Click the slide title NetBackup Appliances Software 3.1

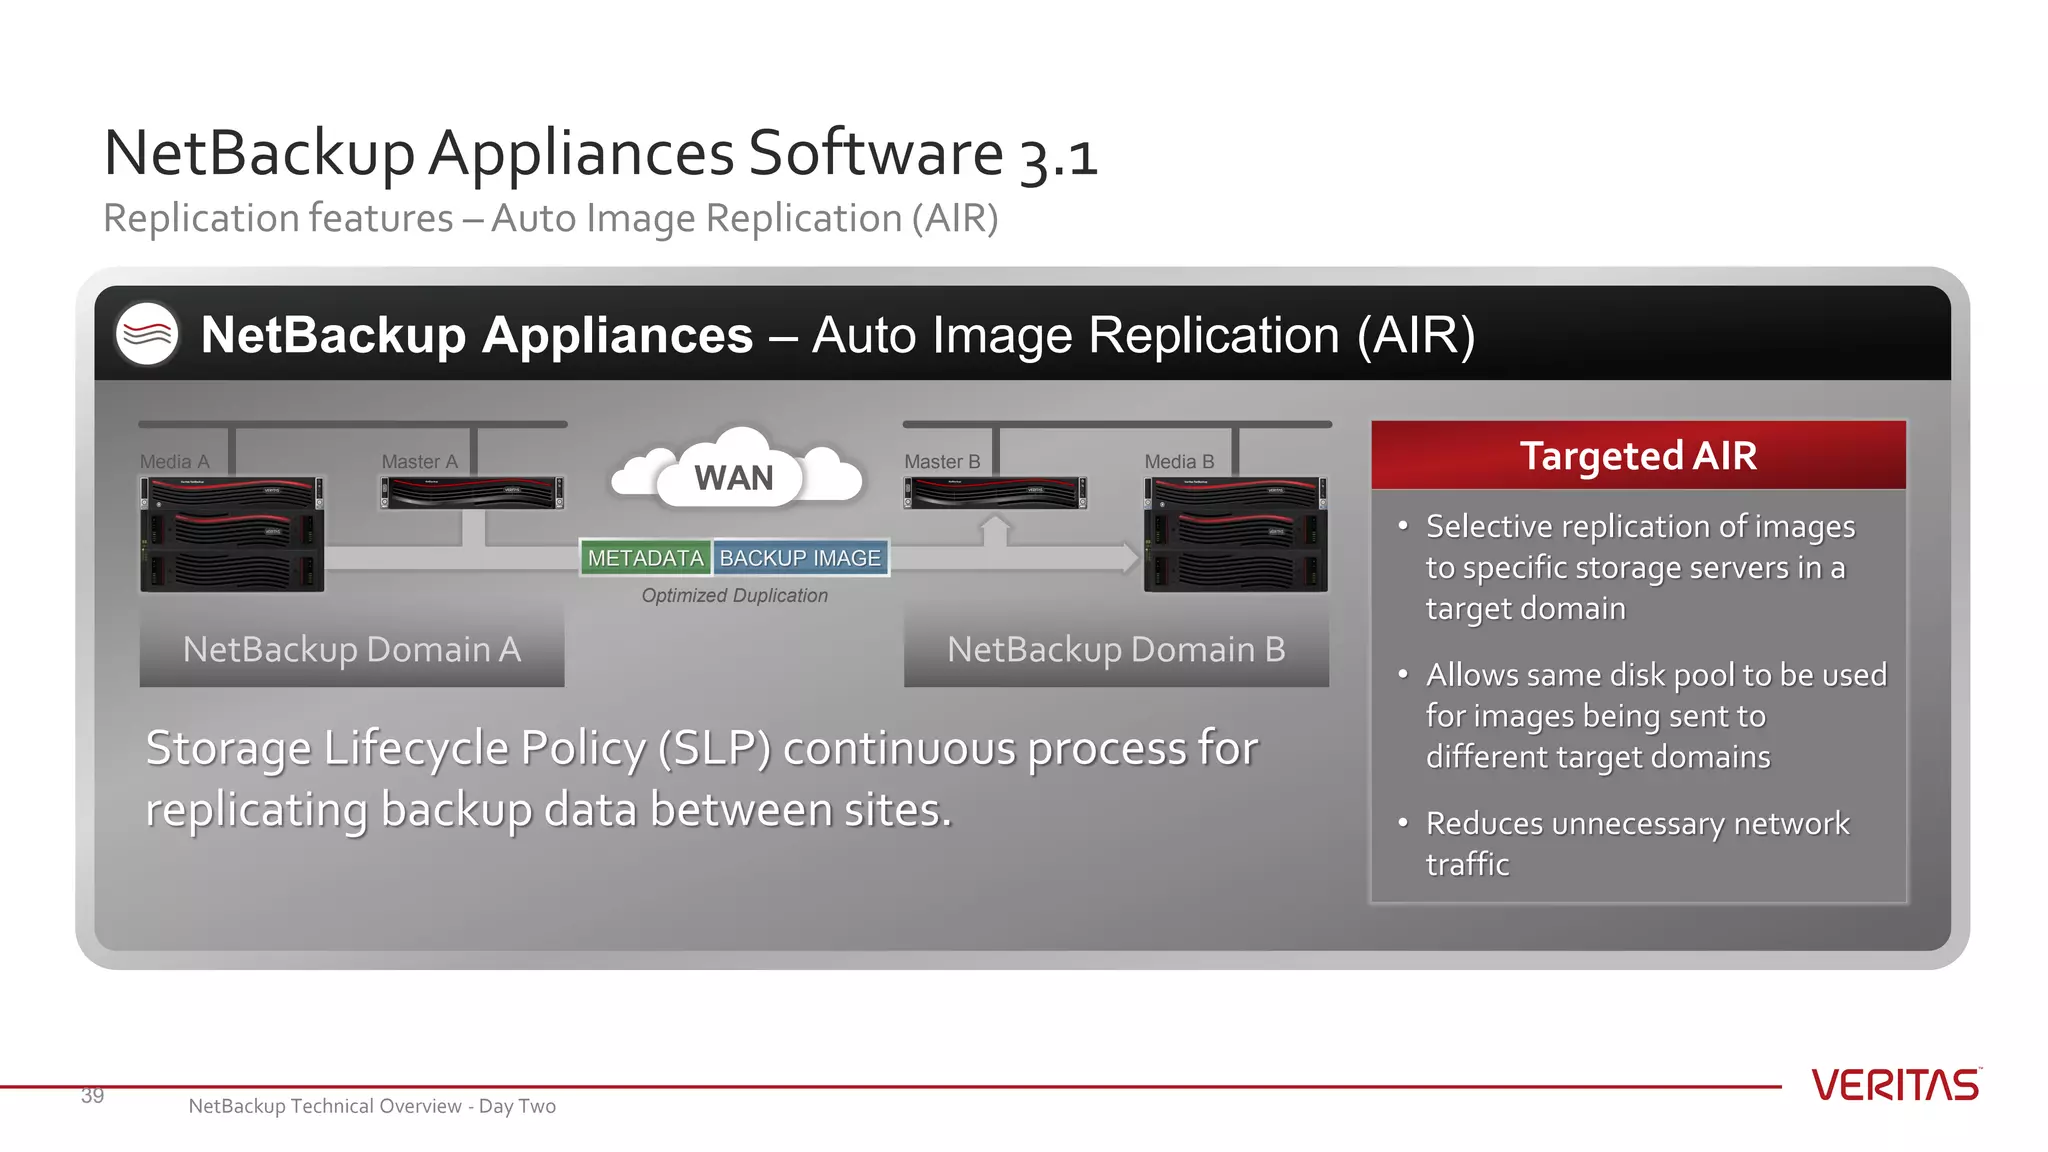(x=601, y=155)
